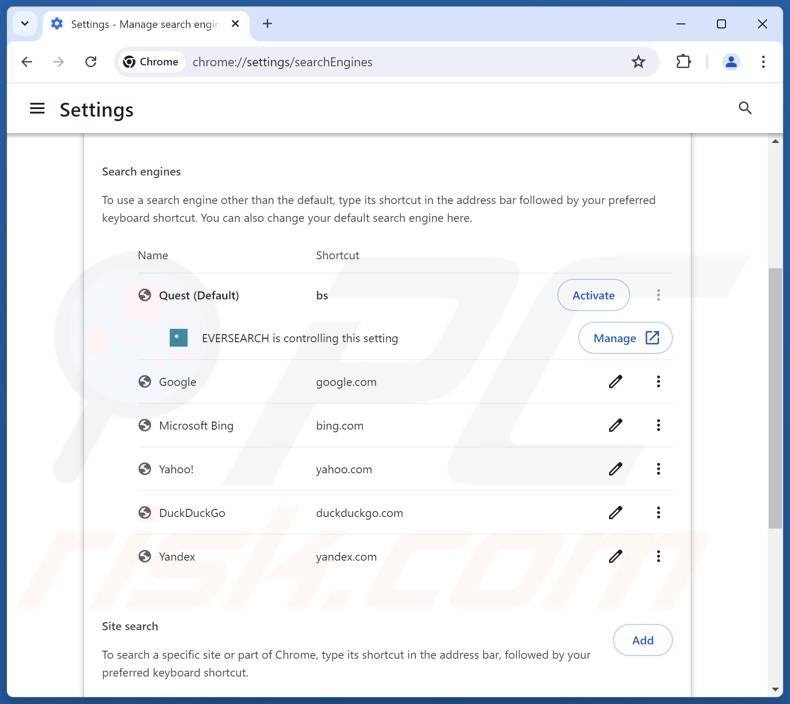Select the Quest (Default) name

click(199, 295)
